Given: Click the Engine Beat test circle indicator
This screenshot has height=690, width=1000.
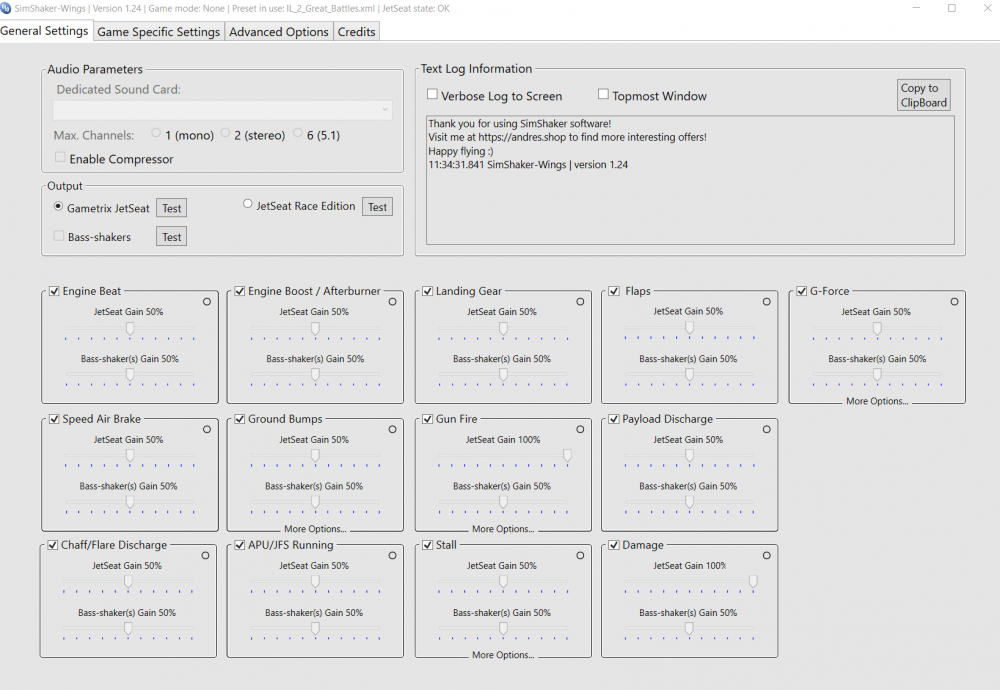Looking at the screenshot, I should tap(207, 302).
